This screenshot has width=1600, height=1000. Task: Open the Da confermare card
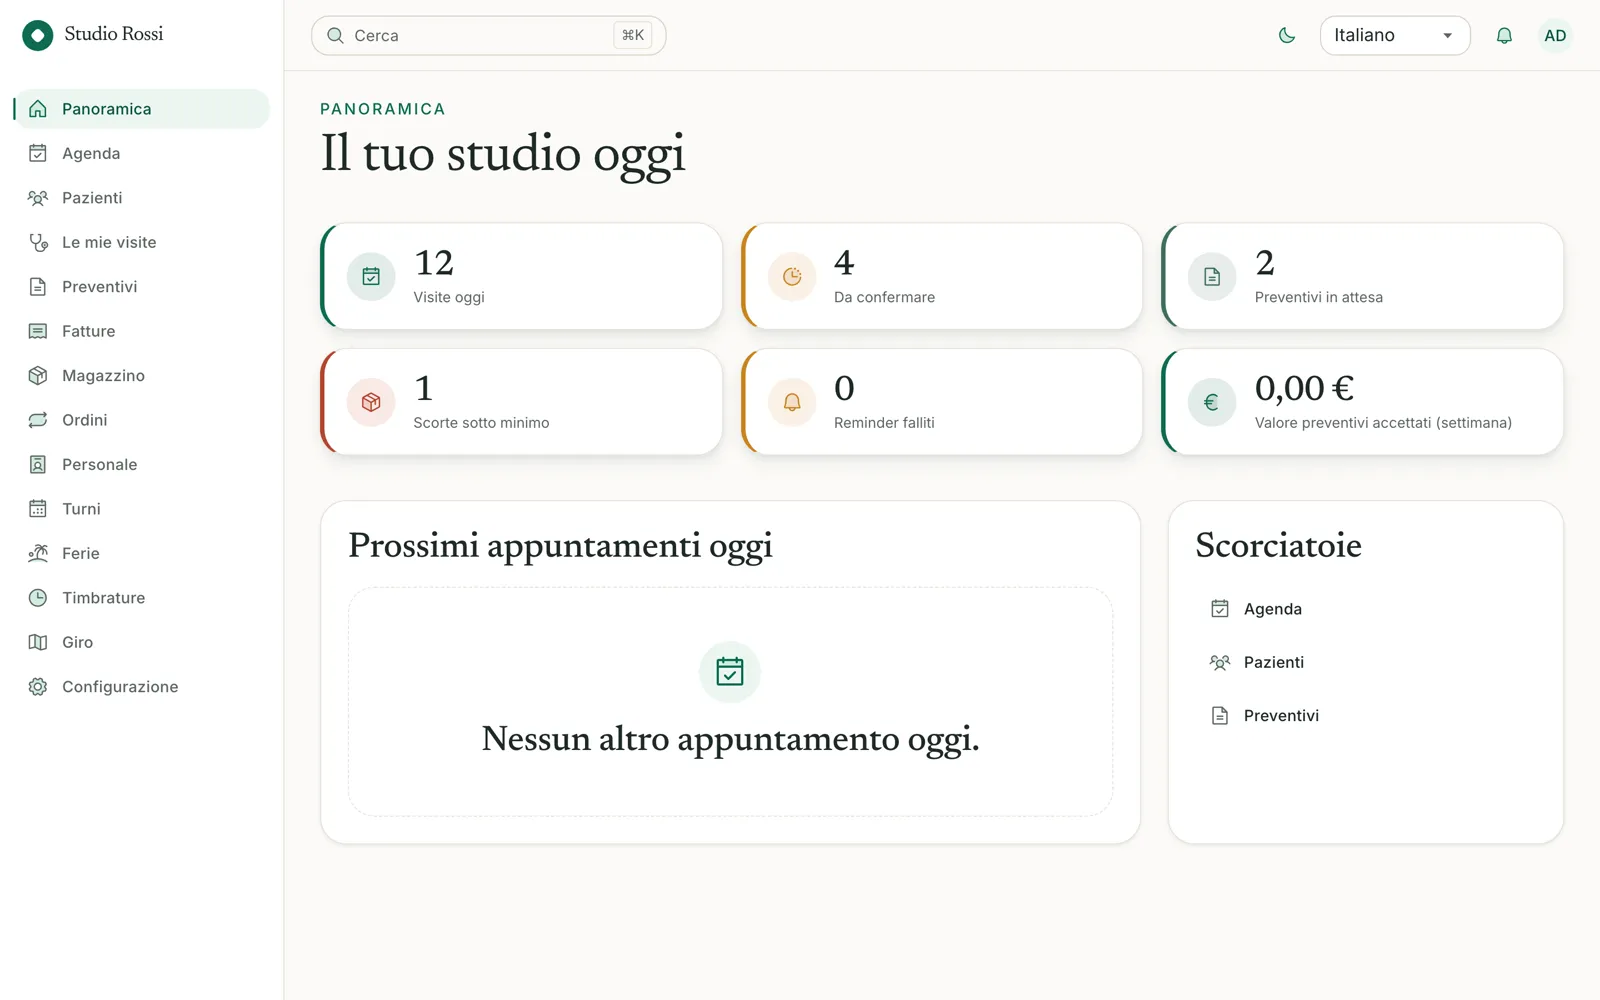942,276
